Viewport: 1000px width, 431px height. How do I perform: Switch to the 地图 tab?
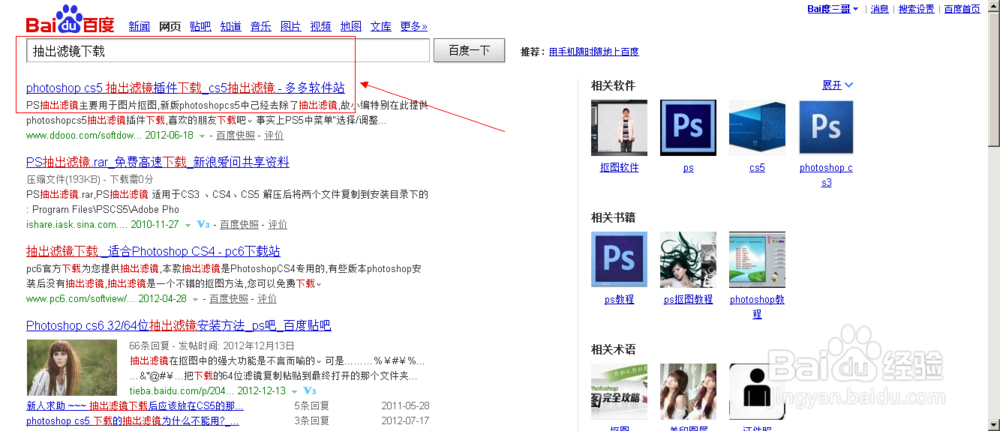tap(351, 27)
